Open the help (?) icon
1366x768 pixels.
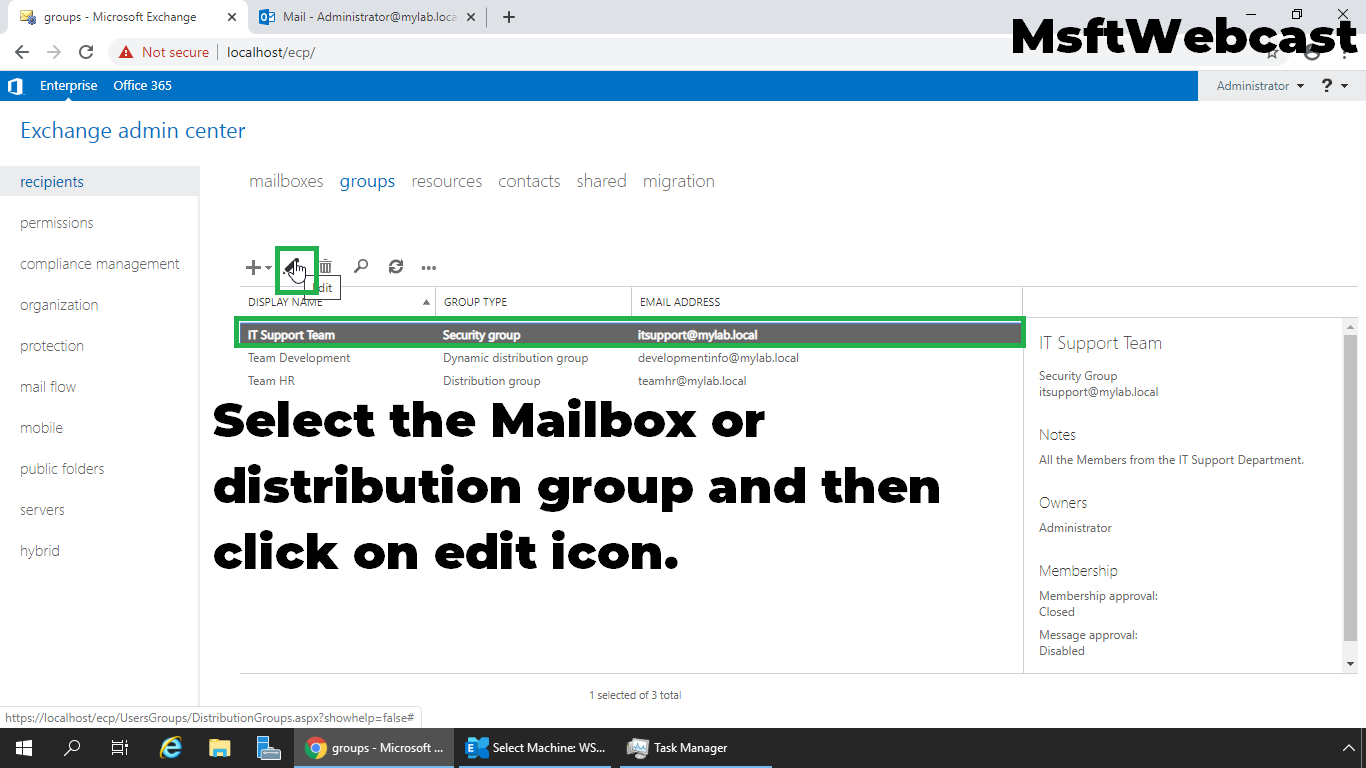point(1326,85)
